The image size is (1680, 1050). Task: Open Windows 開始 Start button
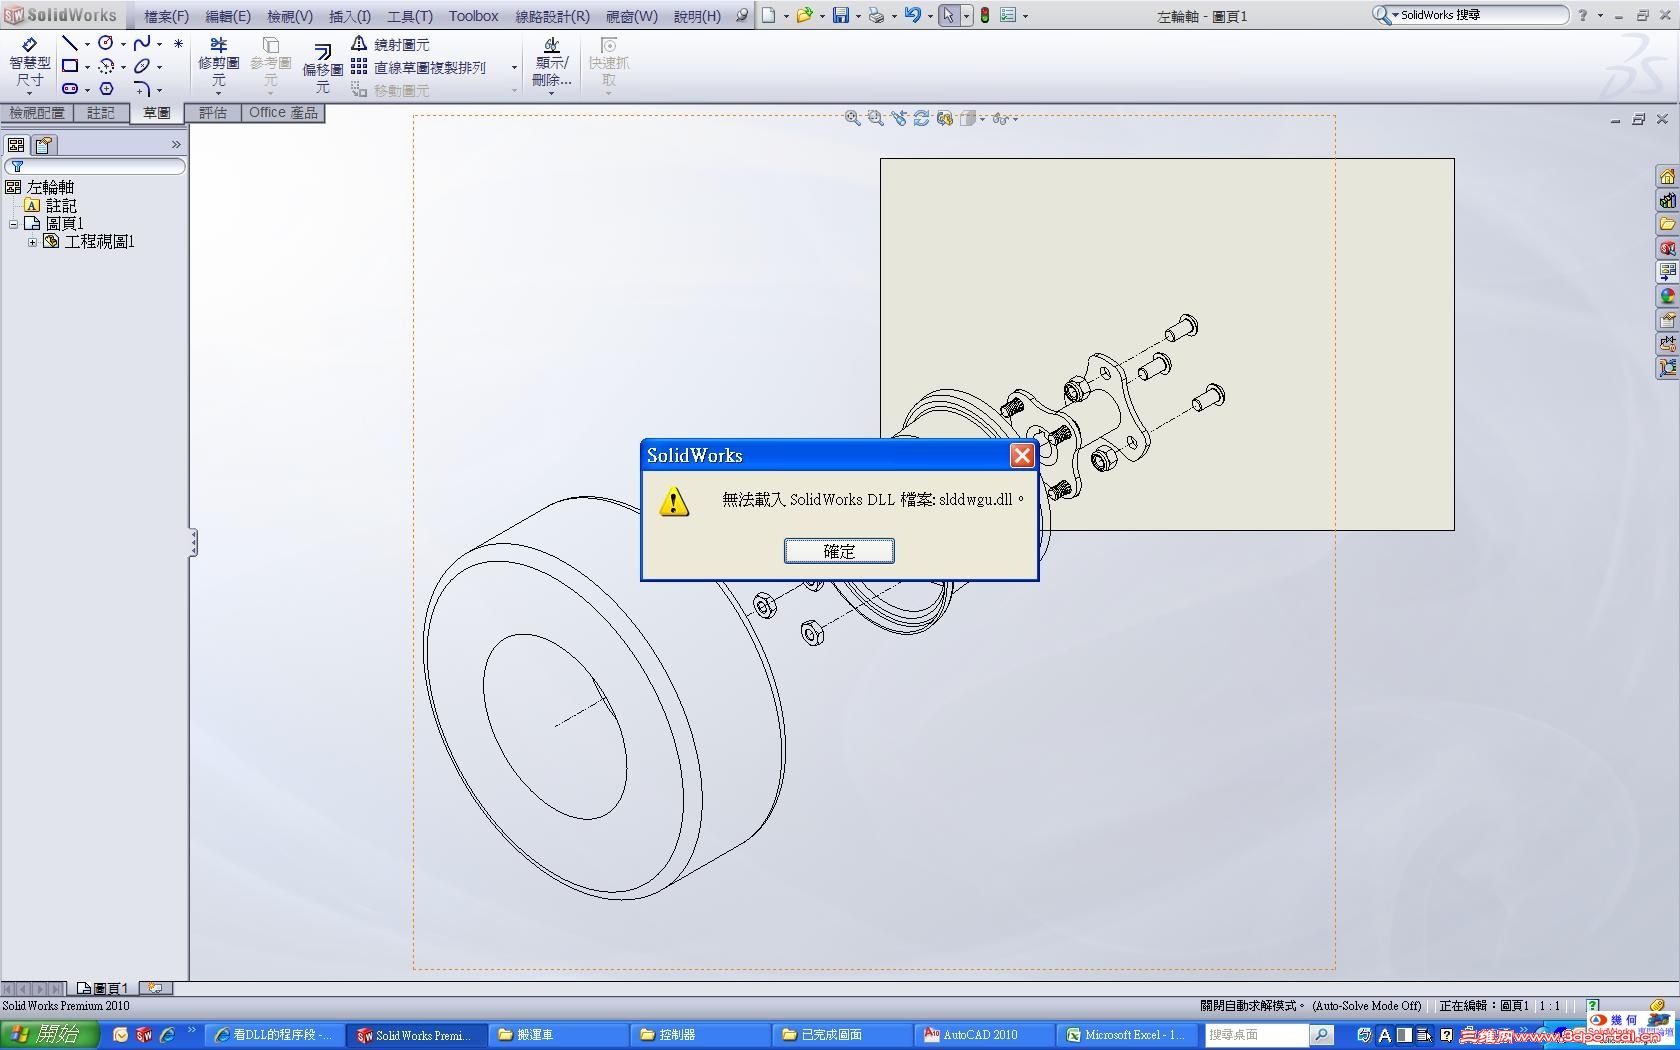[x=49, y=1035]
